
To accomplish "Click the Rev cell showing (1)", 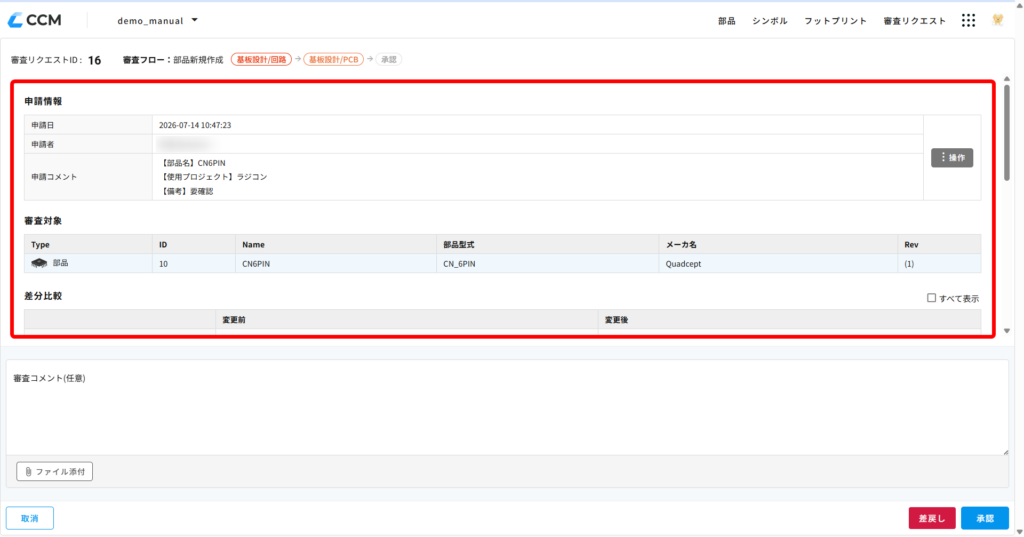I will 939,263.
